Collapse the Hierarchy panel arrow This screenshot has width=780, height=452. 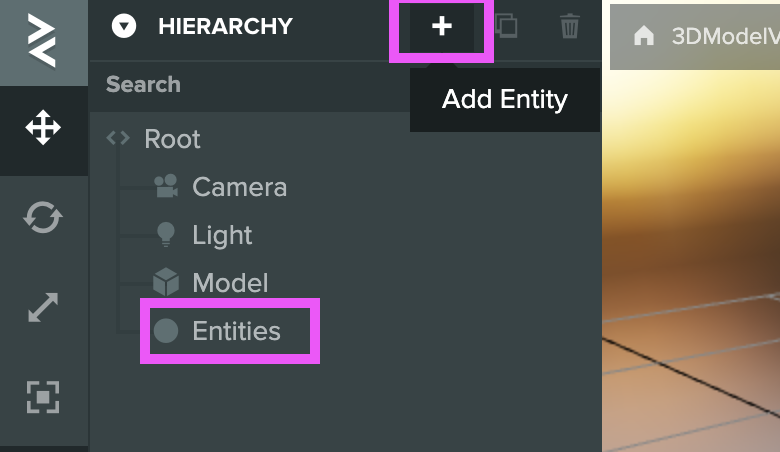pos(124,27)
